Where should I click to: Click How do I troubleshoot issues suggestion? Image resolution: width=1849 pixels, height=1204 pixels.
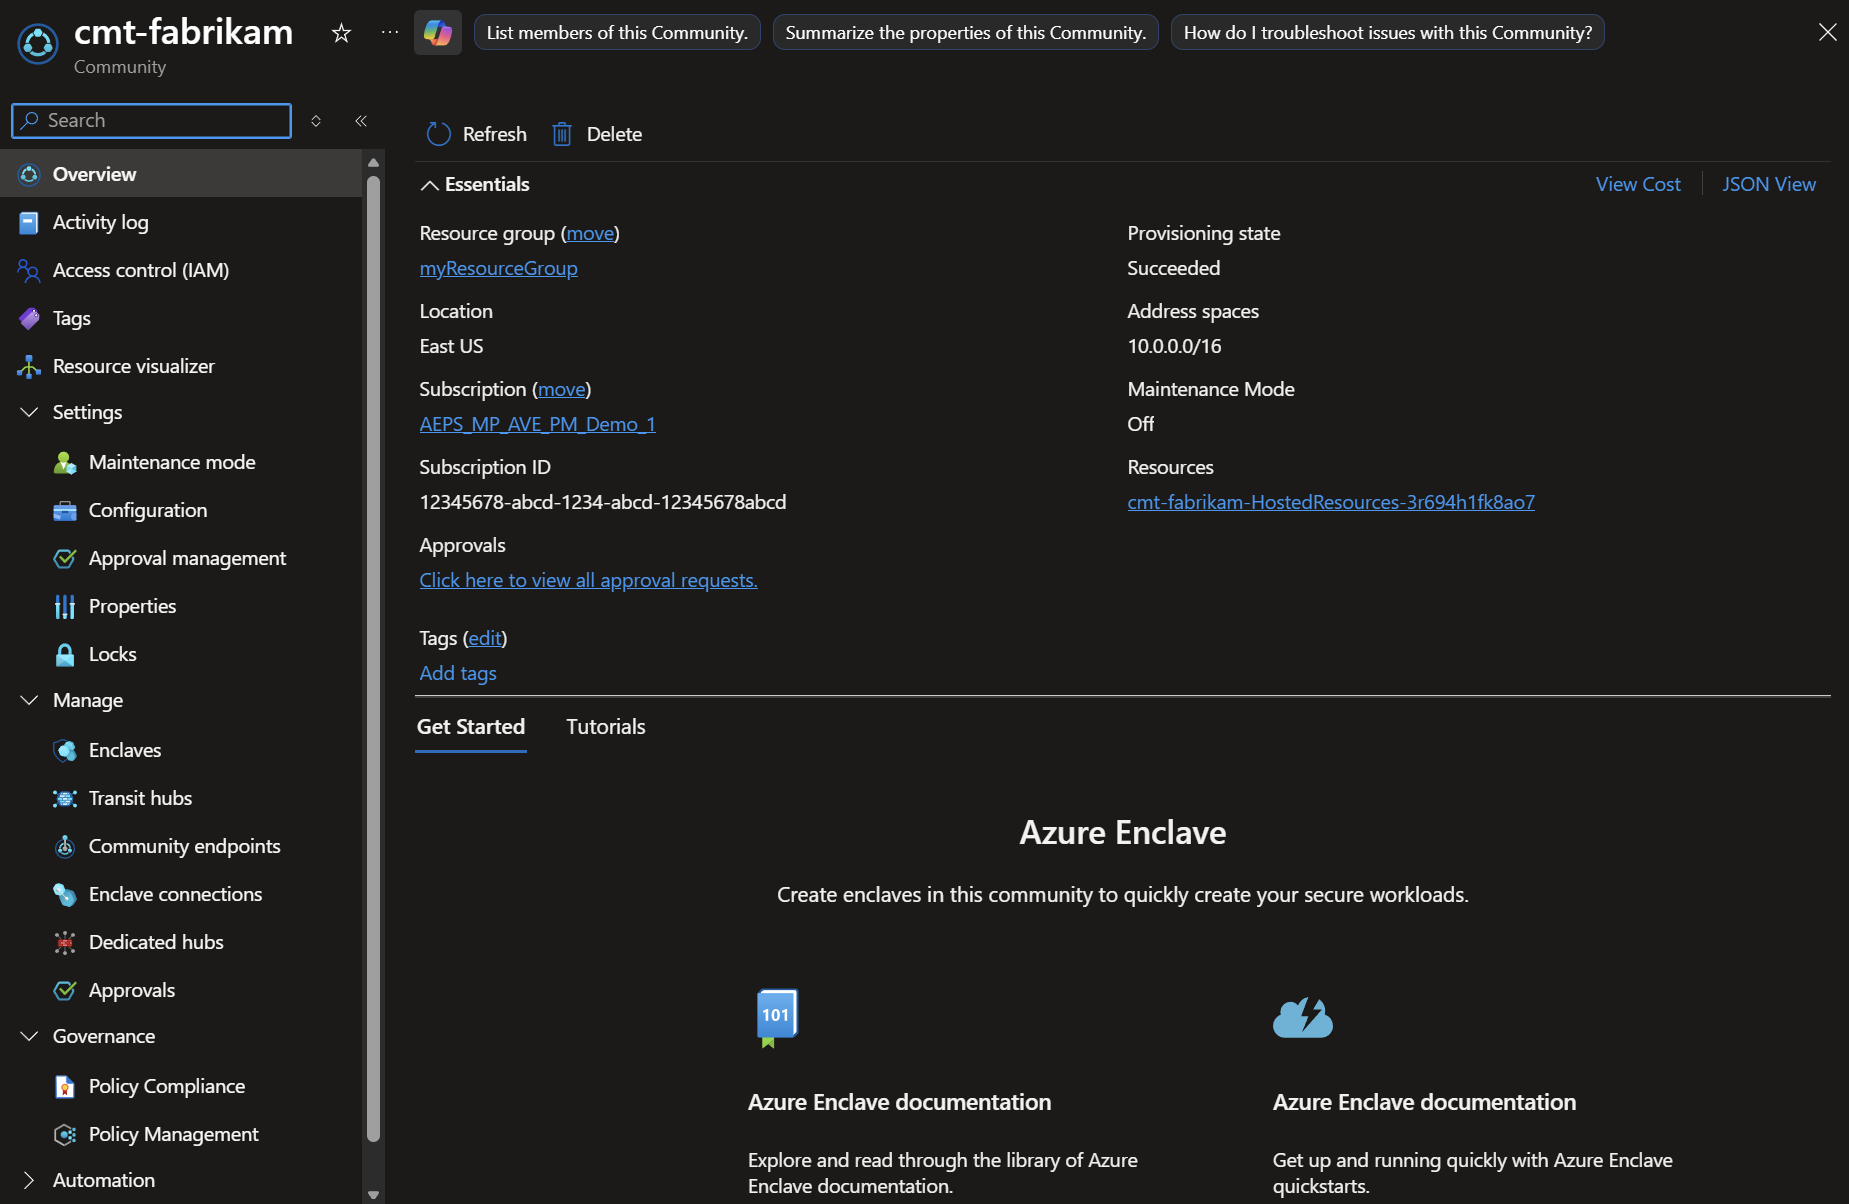coord(1388,33)
